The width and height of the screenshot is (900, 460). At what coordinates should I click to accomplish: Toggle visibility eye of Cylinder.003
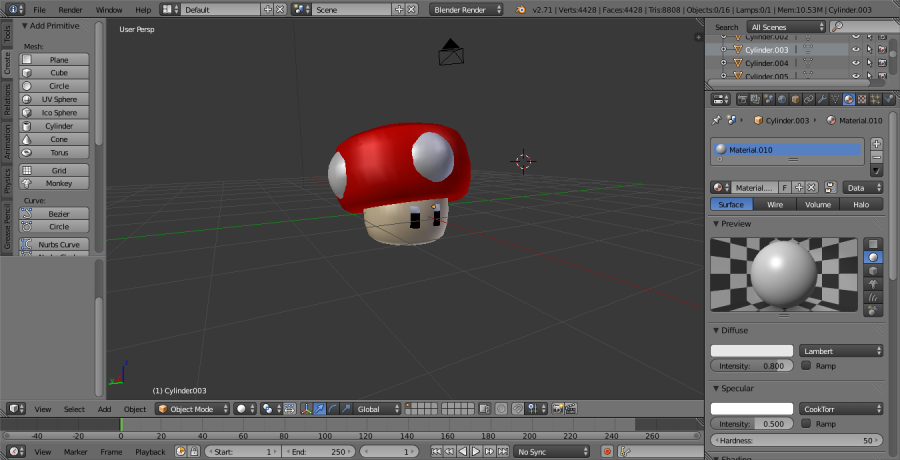click(856, 50)
